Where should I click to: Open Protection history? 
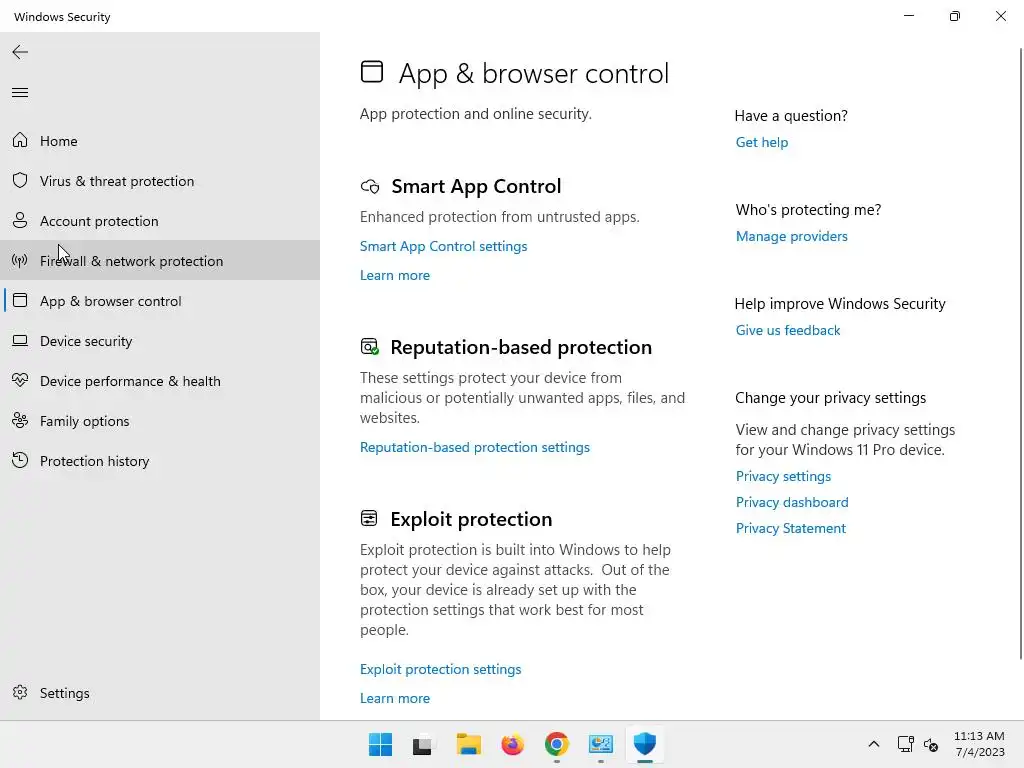(x=160, y=460)
